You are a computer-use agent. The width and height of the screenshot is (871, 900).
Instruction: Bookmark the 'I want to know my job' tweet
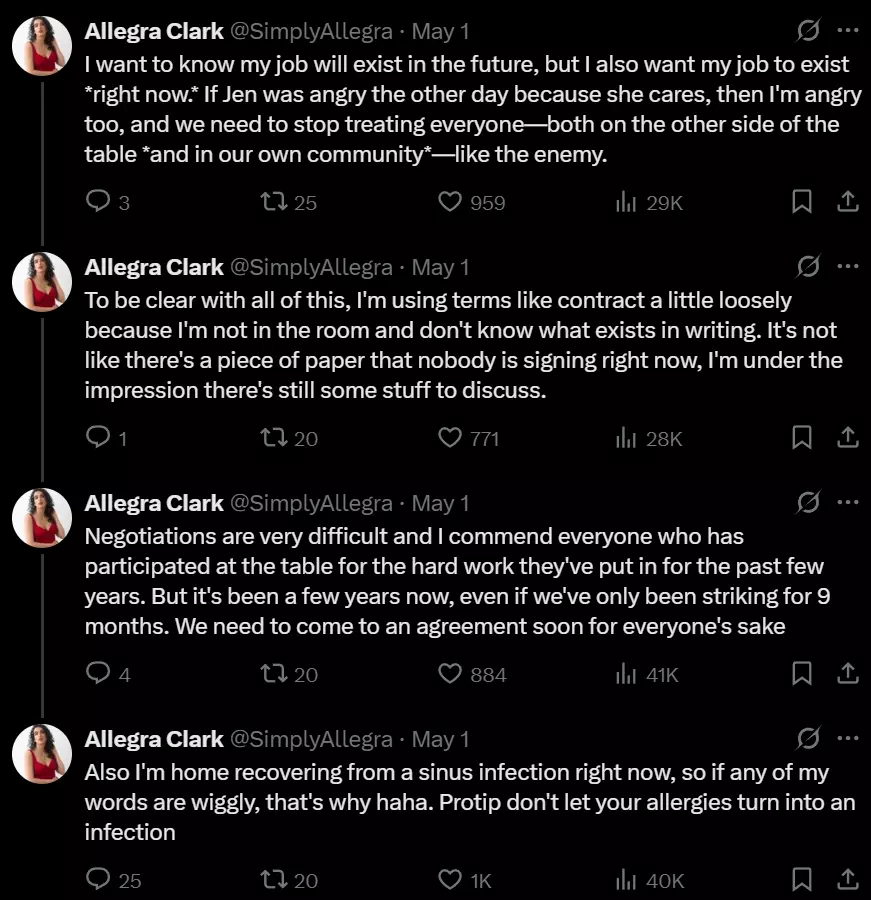tap(802, 201)
